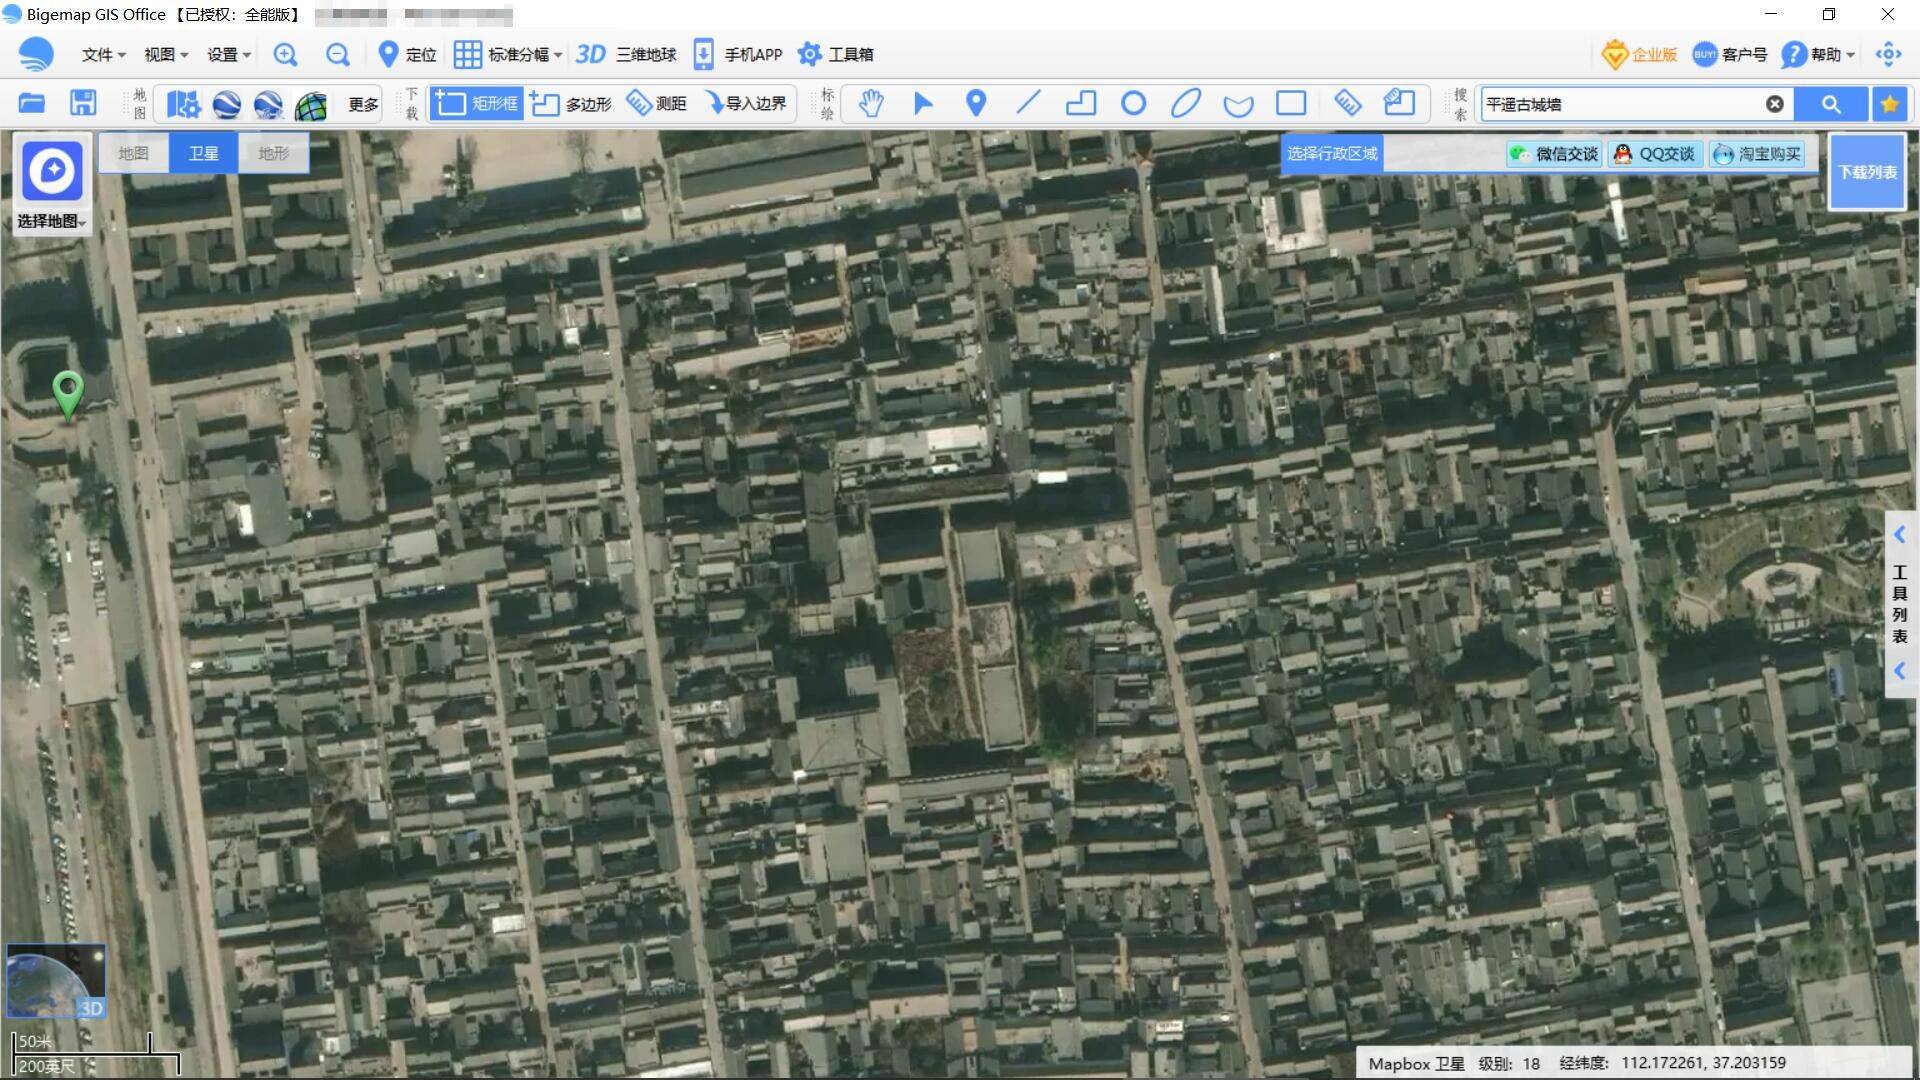This screenshot has height=1080, width=1920.
Task: Select the 多边形 polygon download tool
Action: tap(571, 103)
